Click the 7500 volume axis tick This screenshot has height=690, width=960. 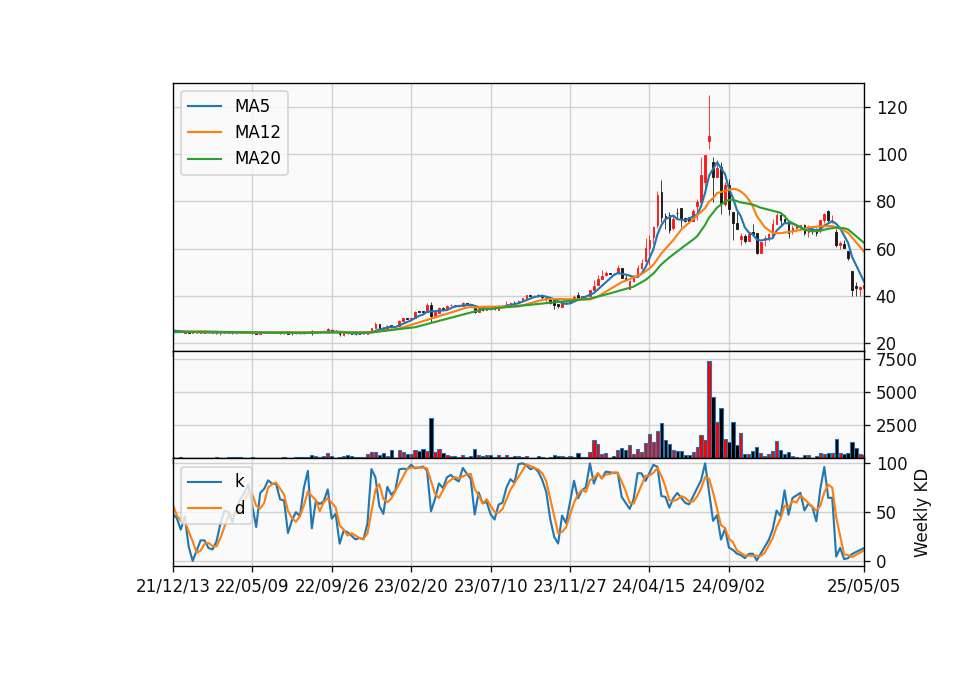(897, 360)
